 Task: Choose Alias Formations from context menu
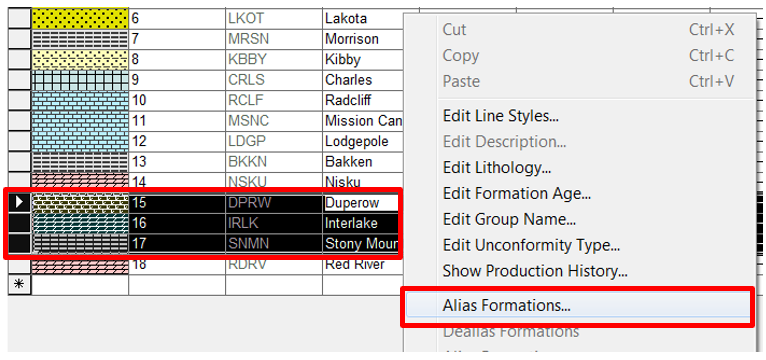(x=578, y=306)
